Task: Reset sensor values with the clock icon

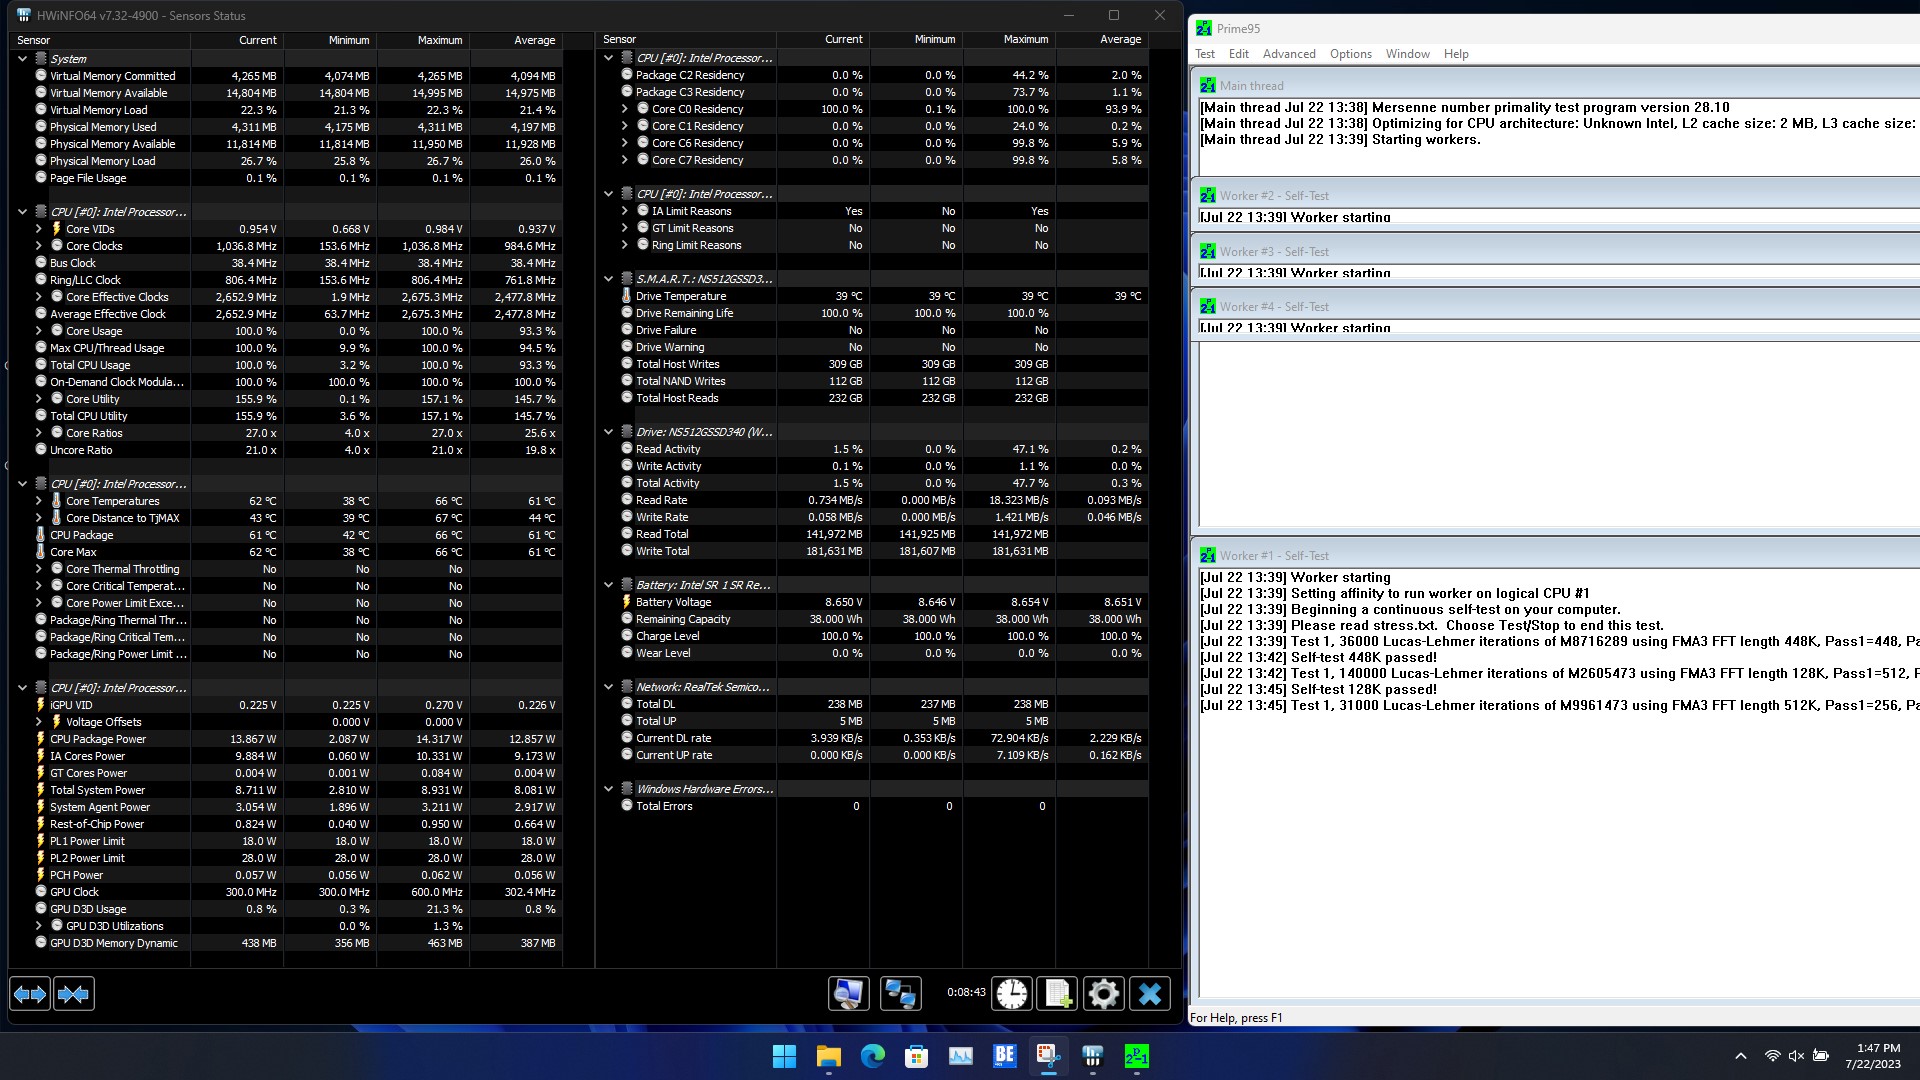Action: tap(1012, 994)
